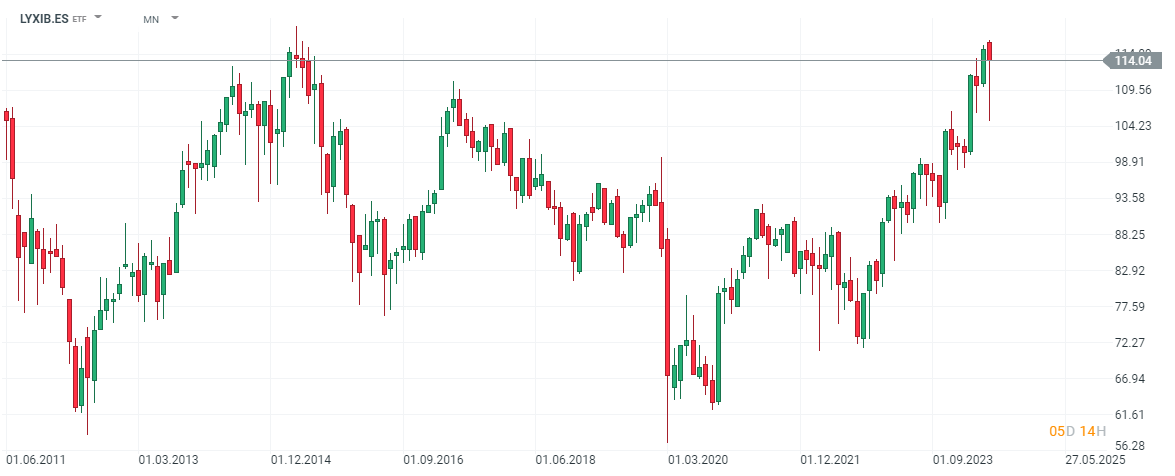Expand the MN timeframe dropdown arrow
Image resolution: width=1175 pixels, height=476 pixels.
[175, 18]
